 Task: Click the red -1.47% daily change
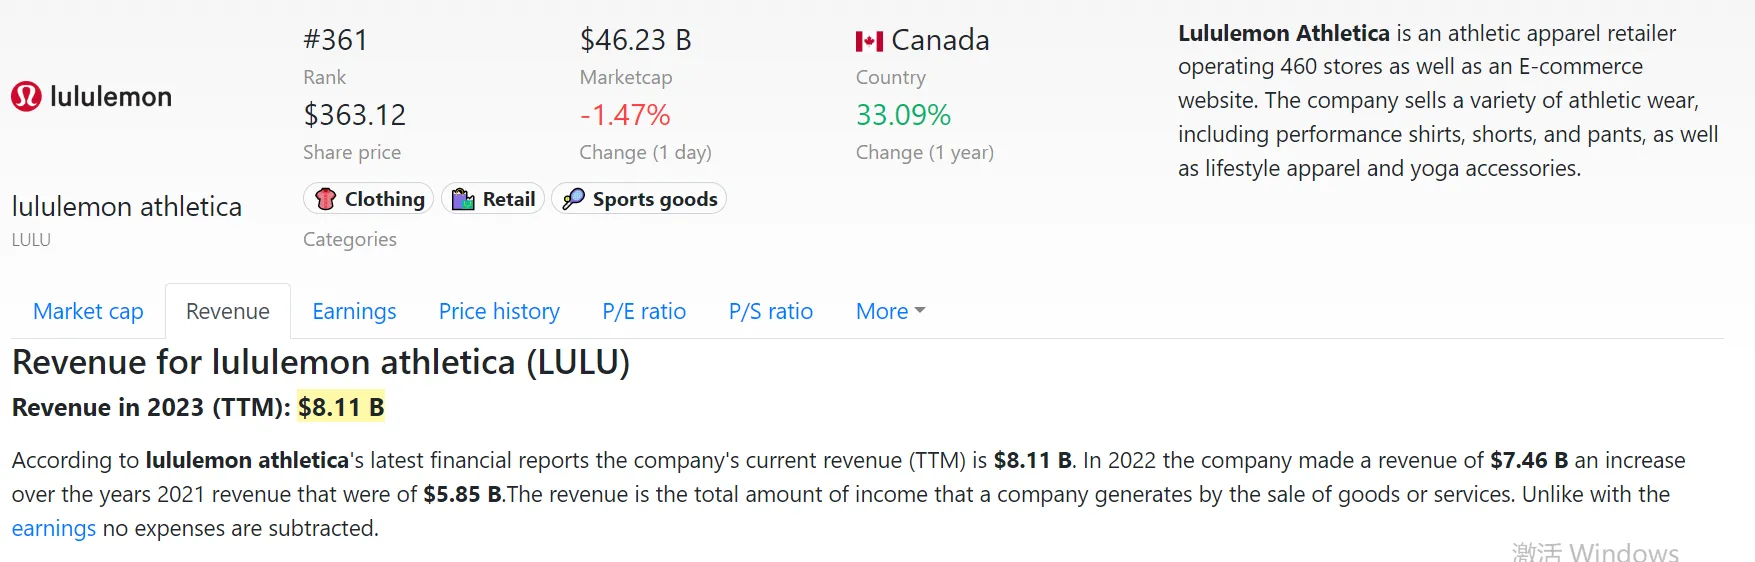[625, 115]
